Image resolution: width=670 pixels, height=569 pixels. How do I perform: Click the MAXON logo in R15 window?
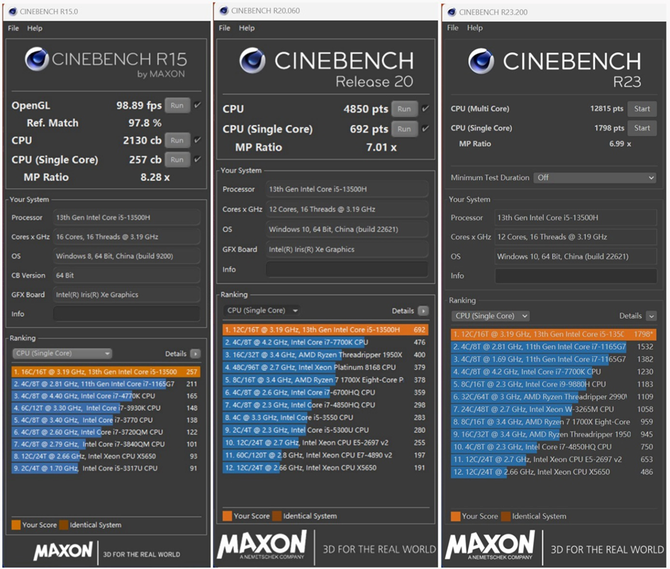[x=63, y=551]
